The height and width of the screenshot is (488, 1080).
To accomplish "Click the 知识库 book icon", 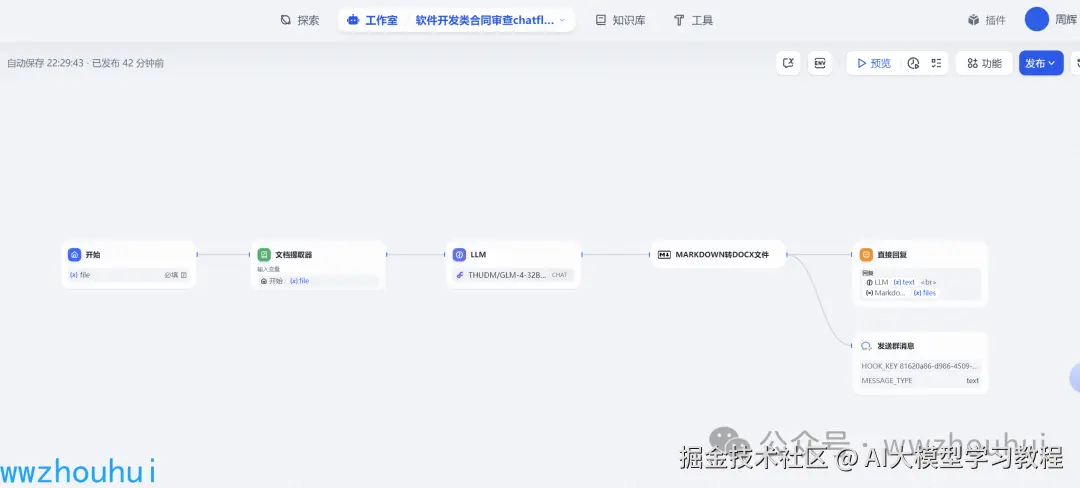I will coord(601,20).
